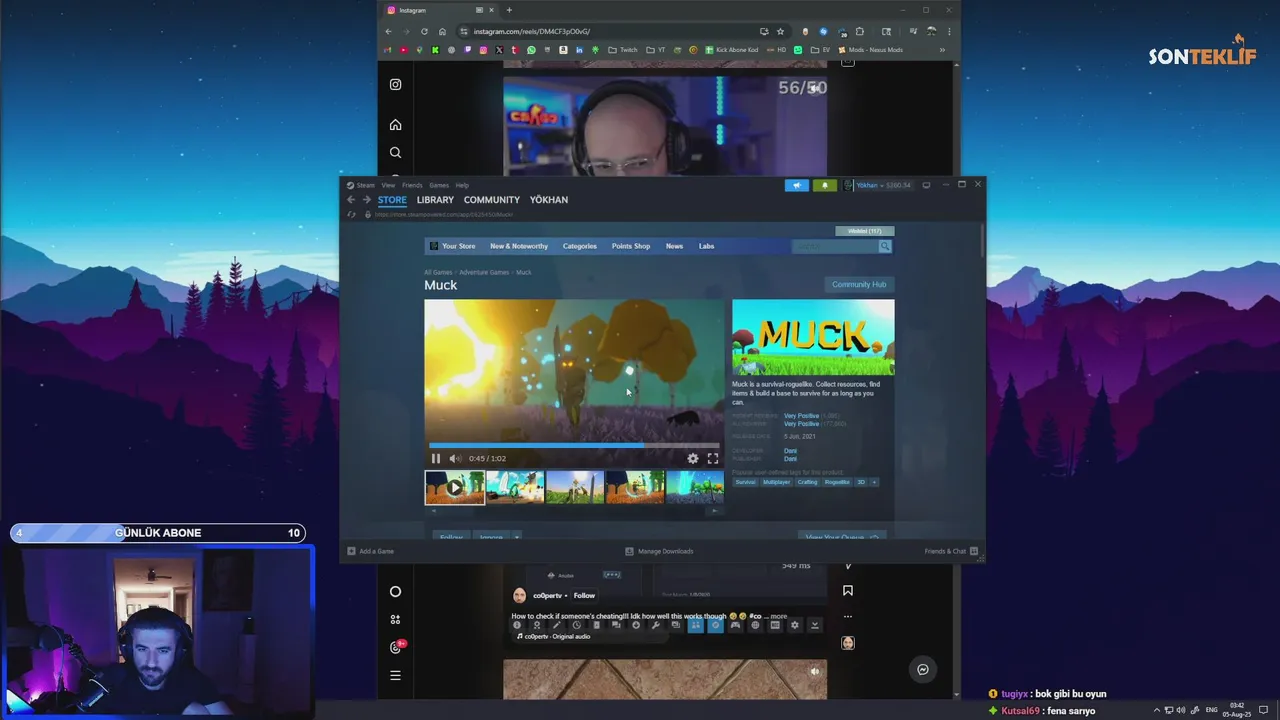Open Threads icon with 9+ badge
This screenshot has height=720, width=1280.
point(396,647)
